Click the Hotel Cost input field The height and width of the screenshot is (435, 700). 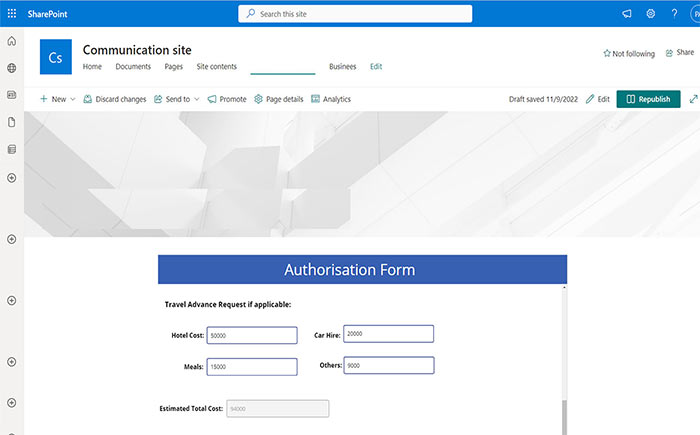pyautogui.click(x=252, y=336)
